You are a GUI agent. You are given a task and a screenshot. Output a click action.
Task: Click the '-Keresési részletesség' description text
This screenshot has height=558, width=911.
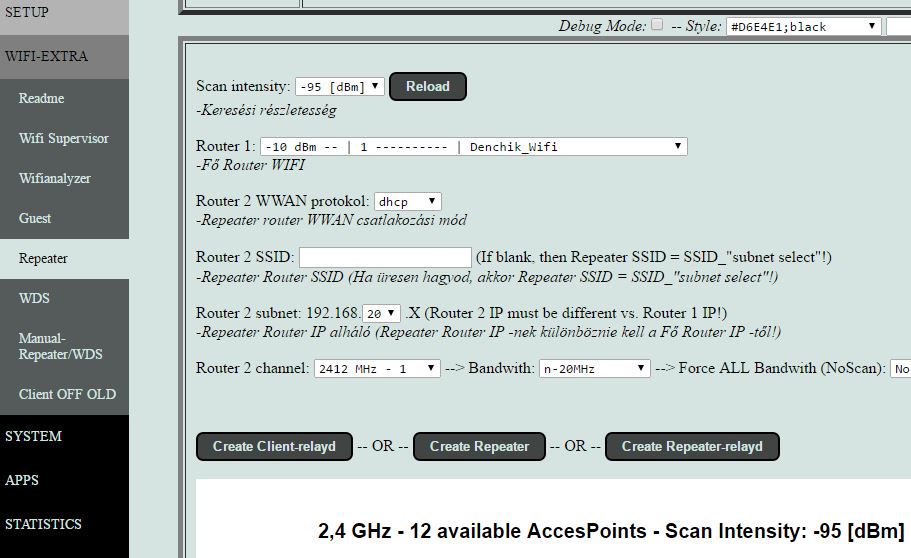pyautogui.click(x=266, y=110)
